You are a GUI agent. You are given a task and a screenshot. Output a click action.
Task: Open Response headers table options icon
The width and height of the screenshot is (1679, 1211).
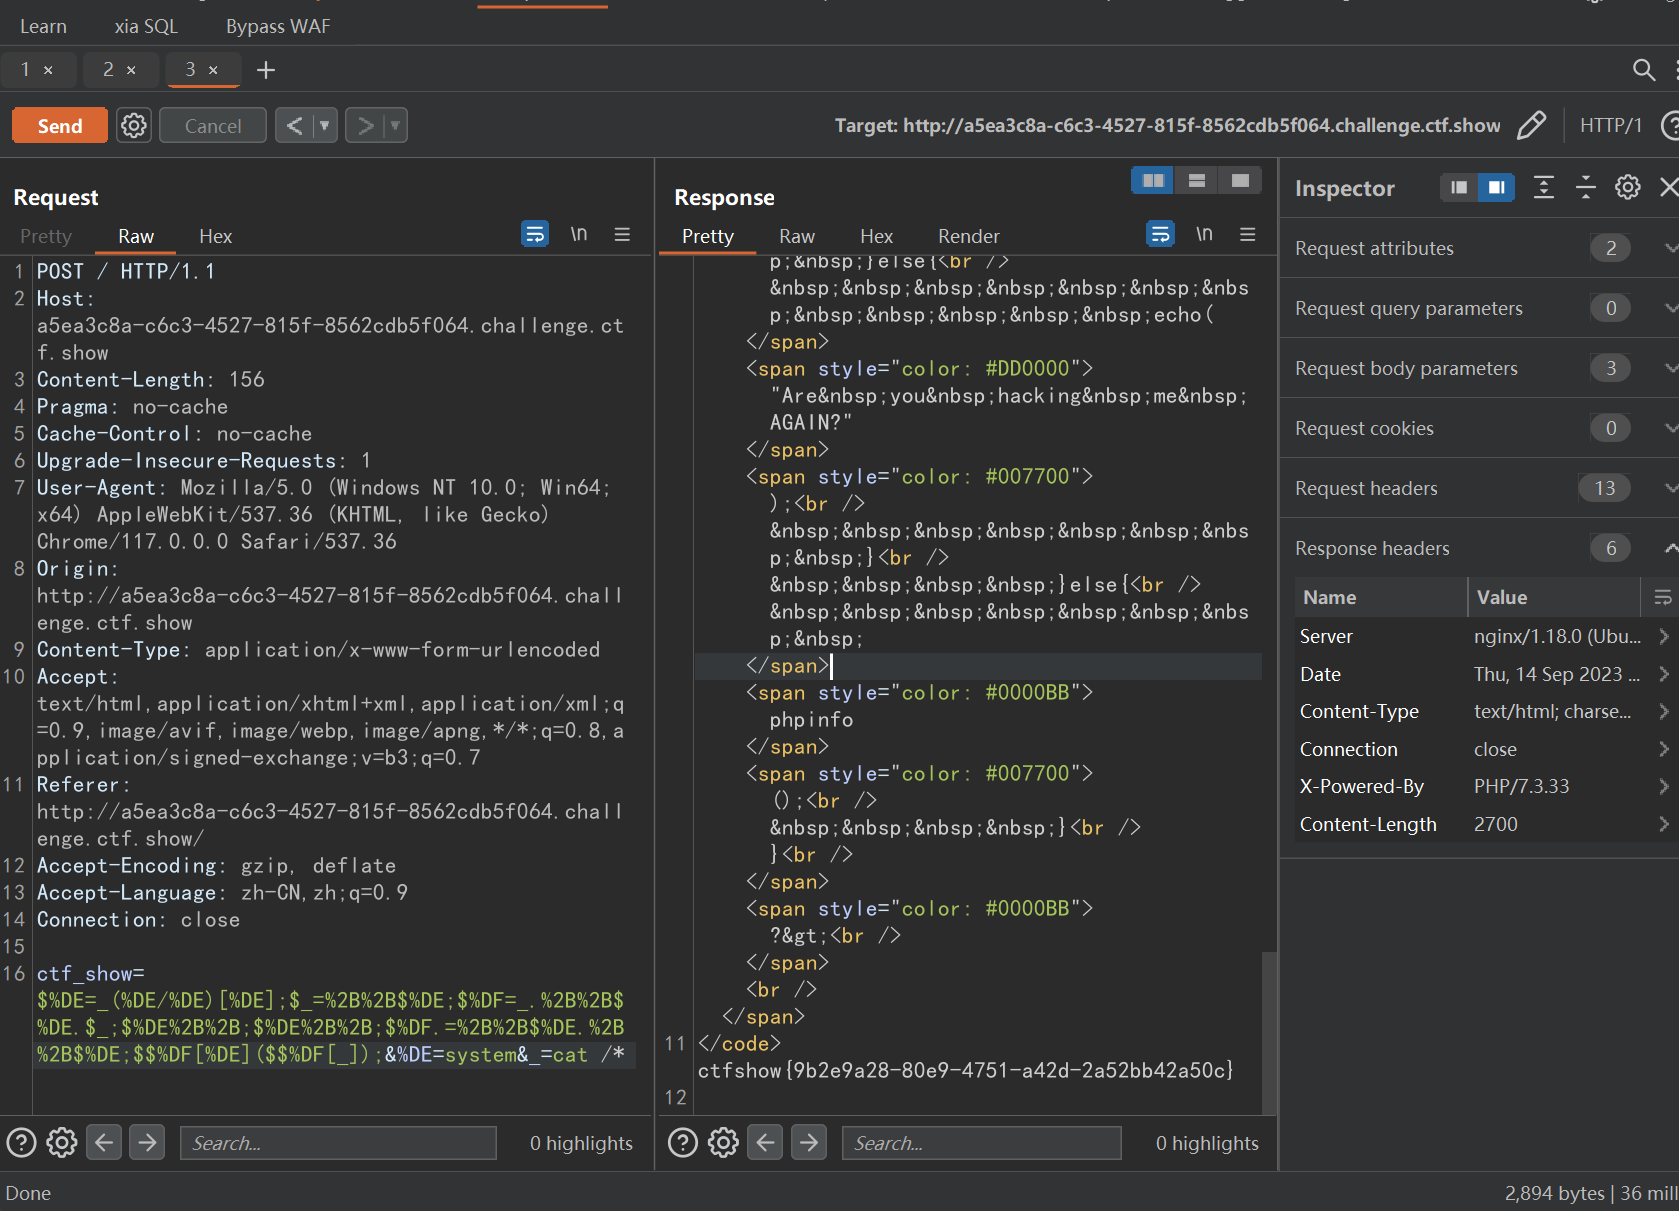point(1662,597)
